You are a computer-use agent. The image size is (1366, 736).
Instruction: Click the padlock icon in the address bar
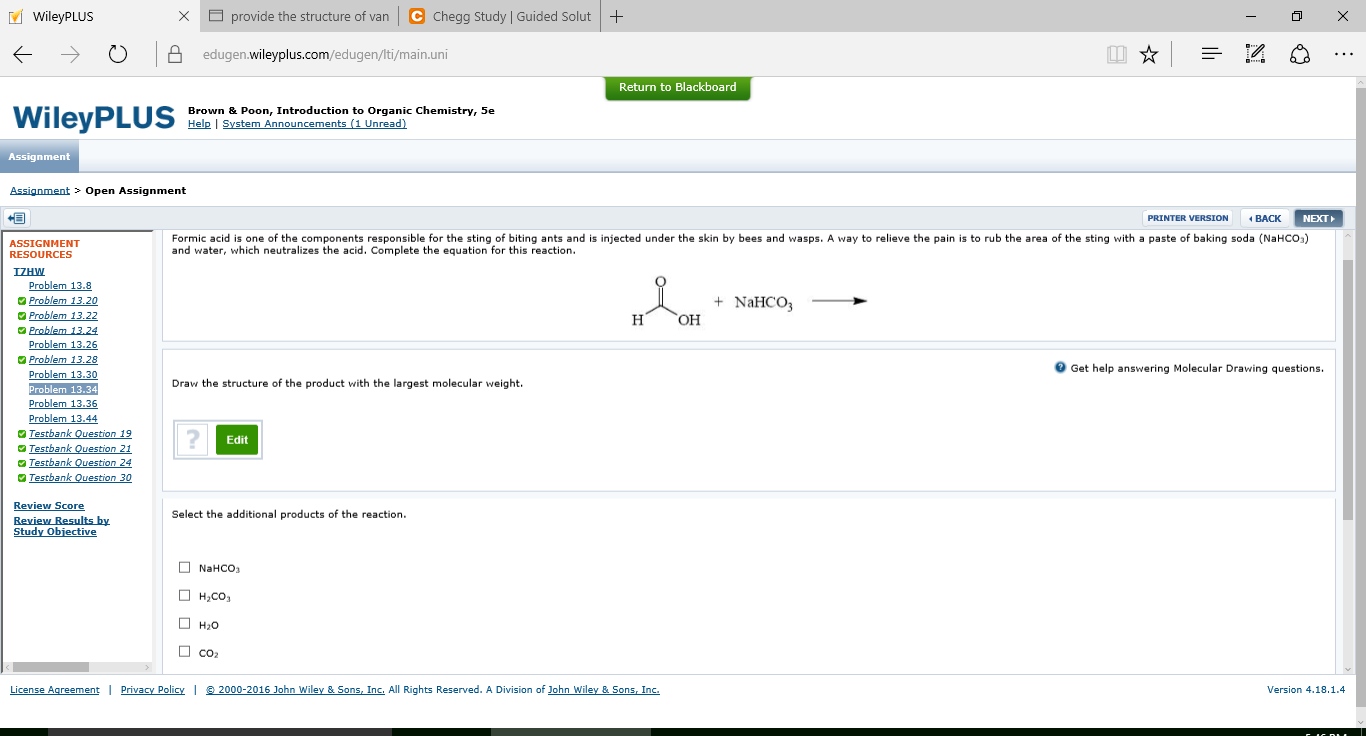tap(174, 55)
